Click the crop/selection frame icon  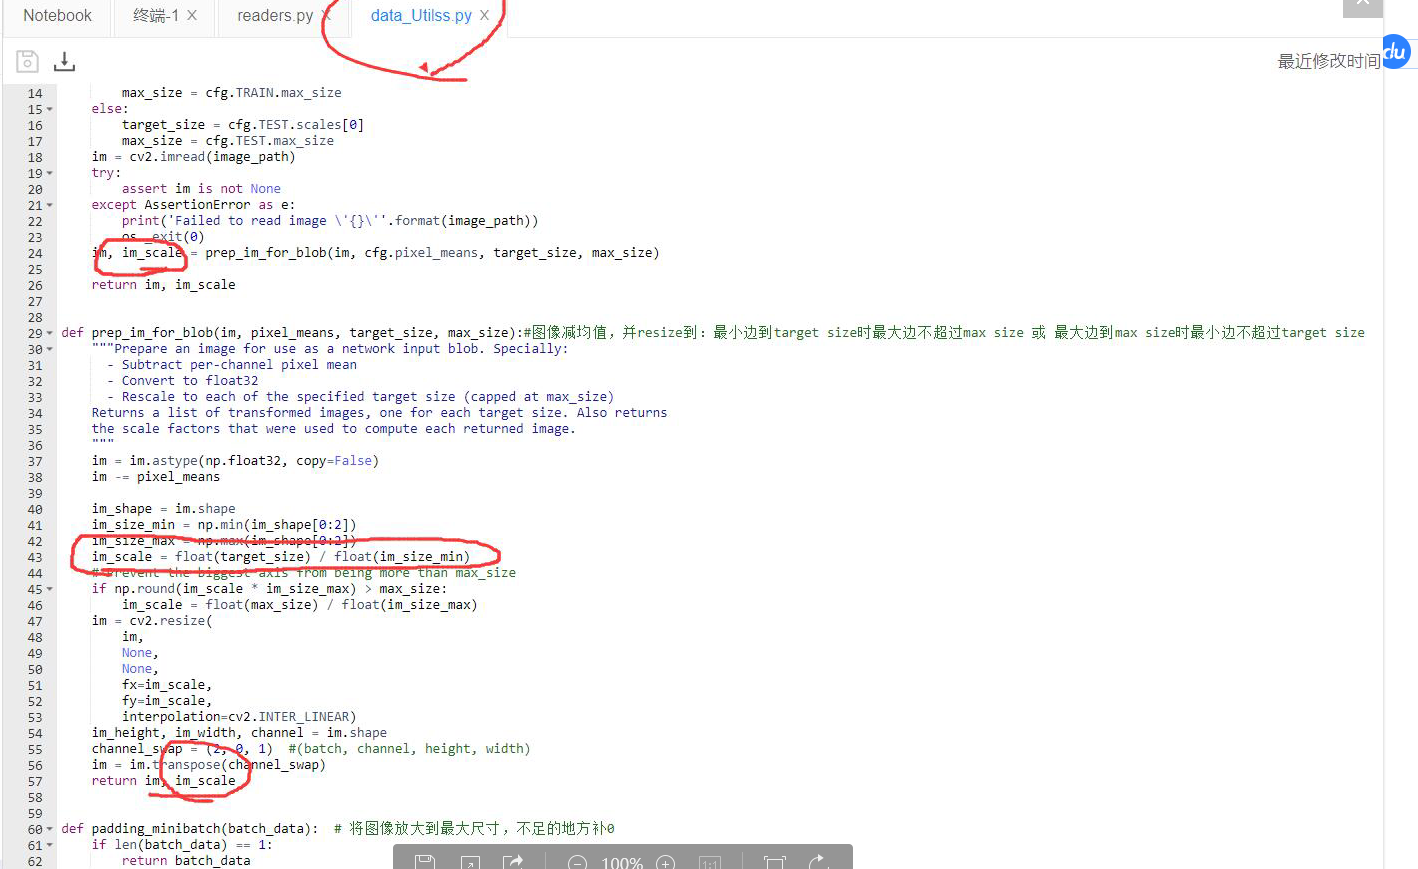[x=774, y=860]
